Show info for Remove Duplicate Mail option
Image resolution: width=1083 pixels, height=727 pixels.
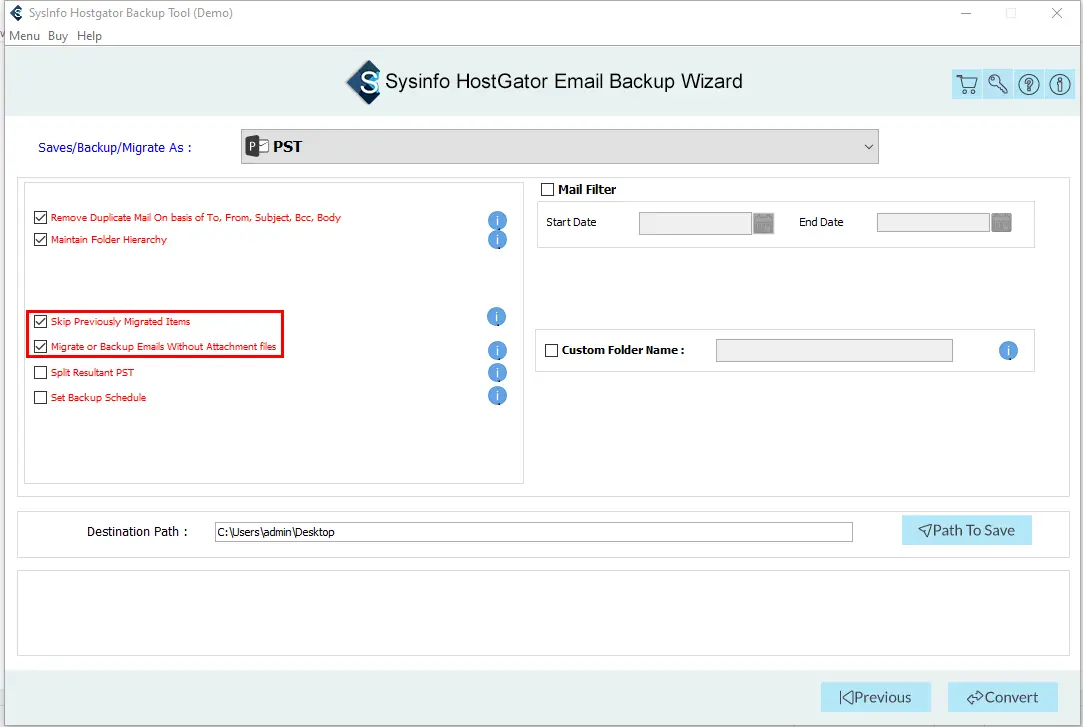pyautogui.click(x=497, y=220)
